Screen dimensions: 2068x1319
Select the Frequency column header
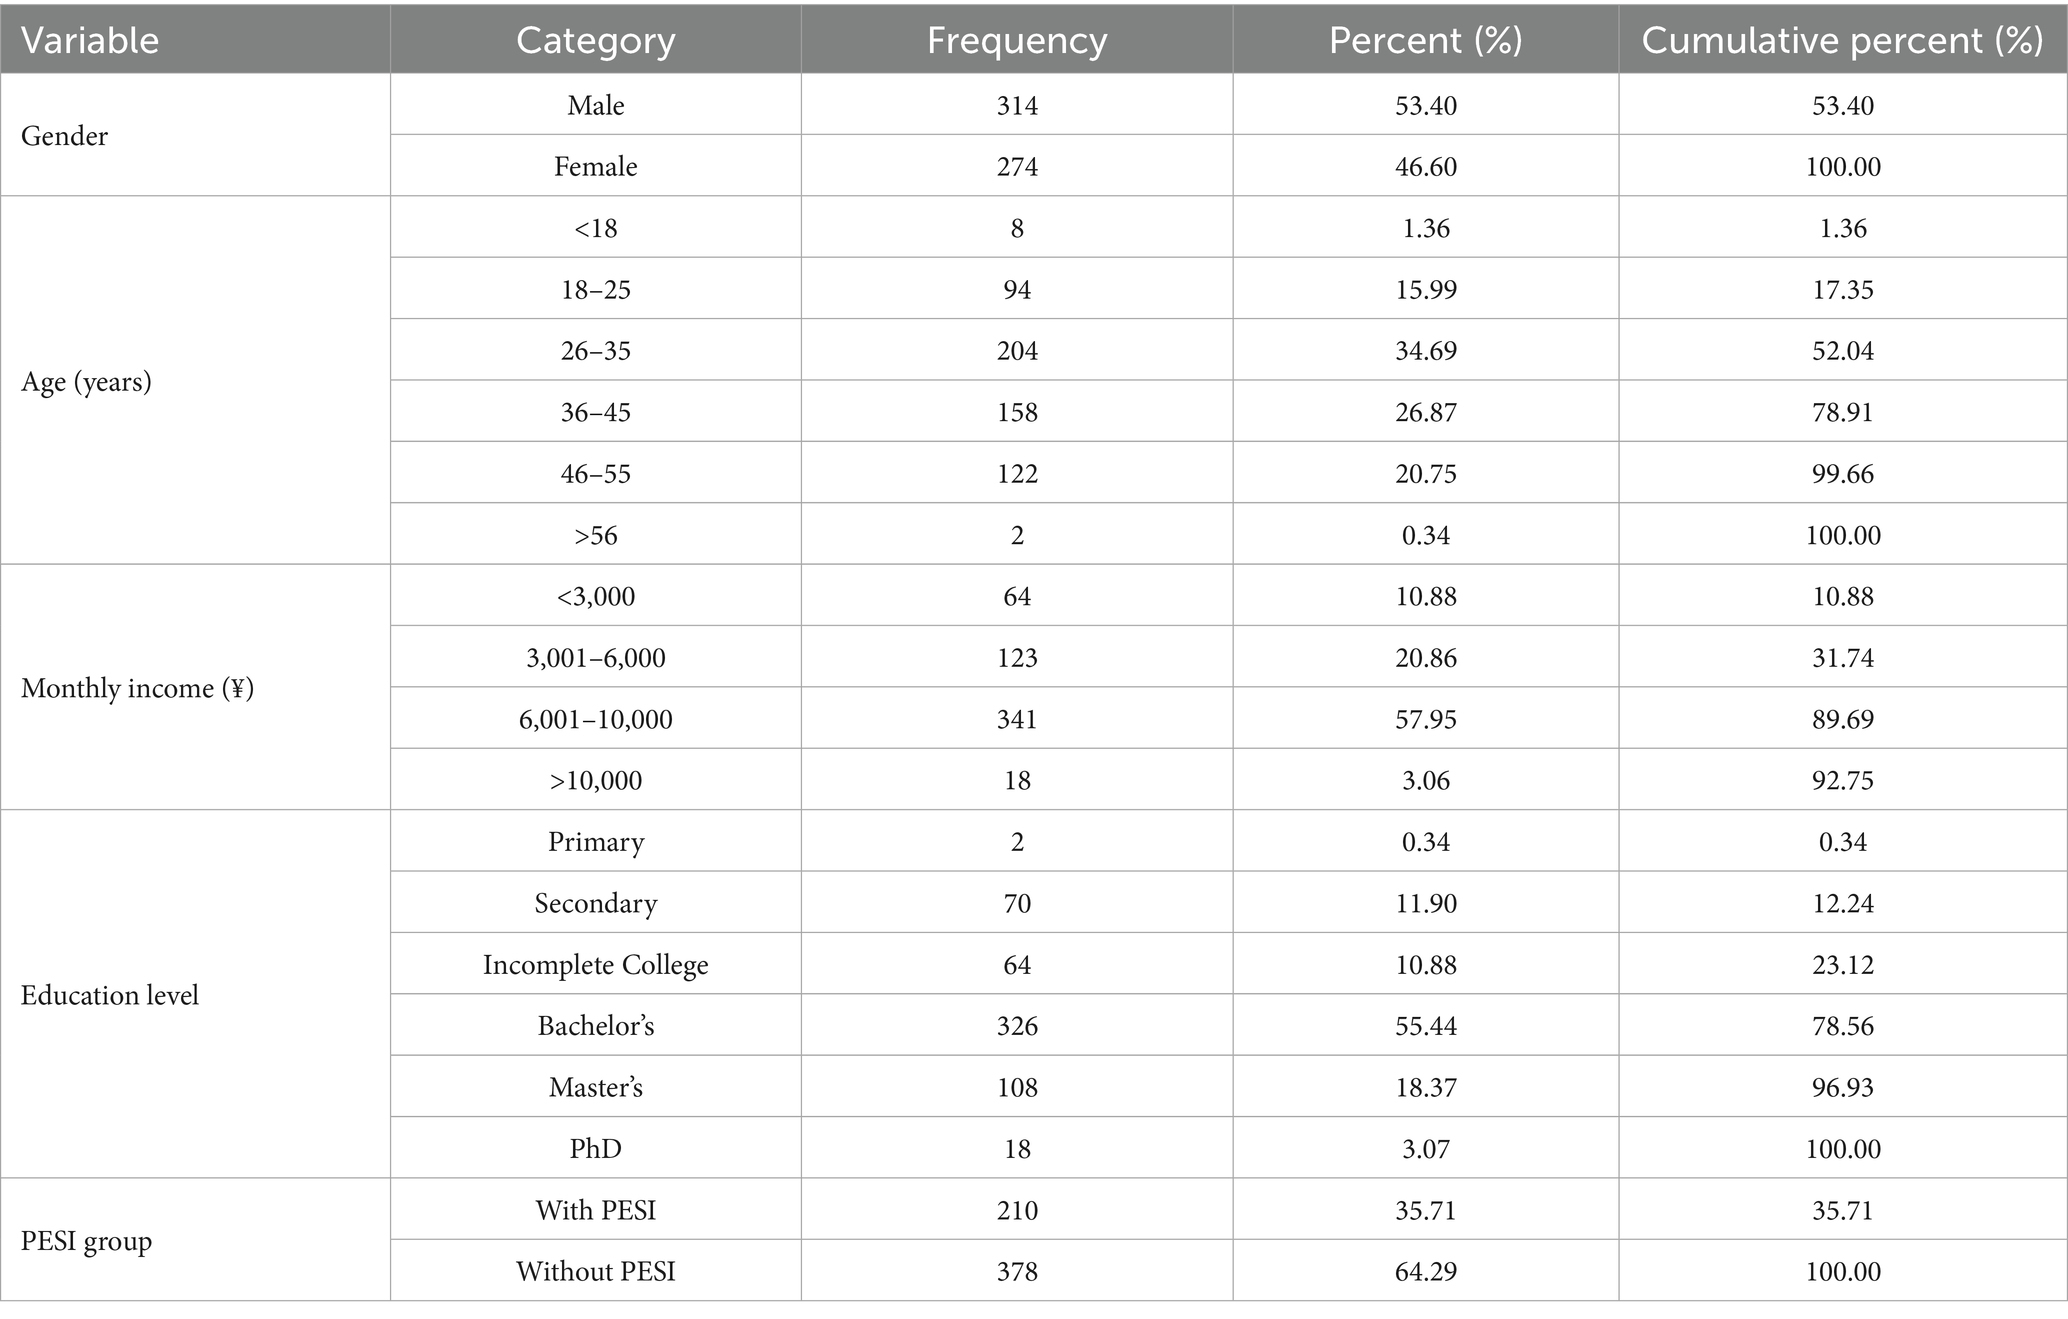pyautogui.click(x=1016, y=41)
